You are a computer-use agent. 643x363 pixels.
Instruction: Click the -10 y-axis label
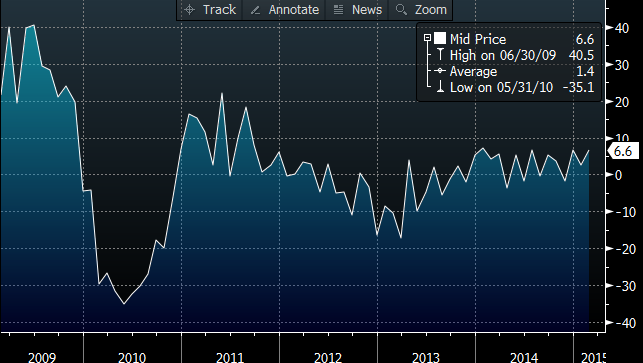tap(625, 212)
